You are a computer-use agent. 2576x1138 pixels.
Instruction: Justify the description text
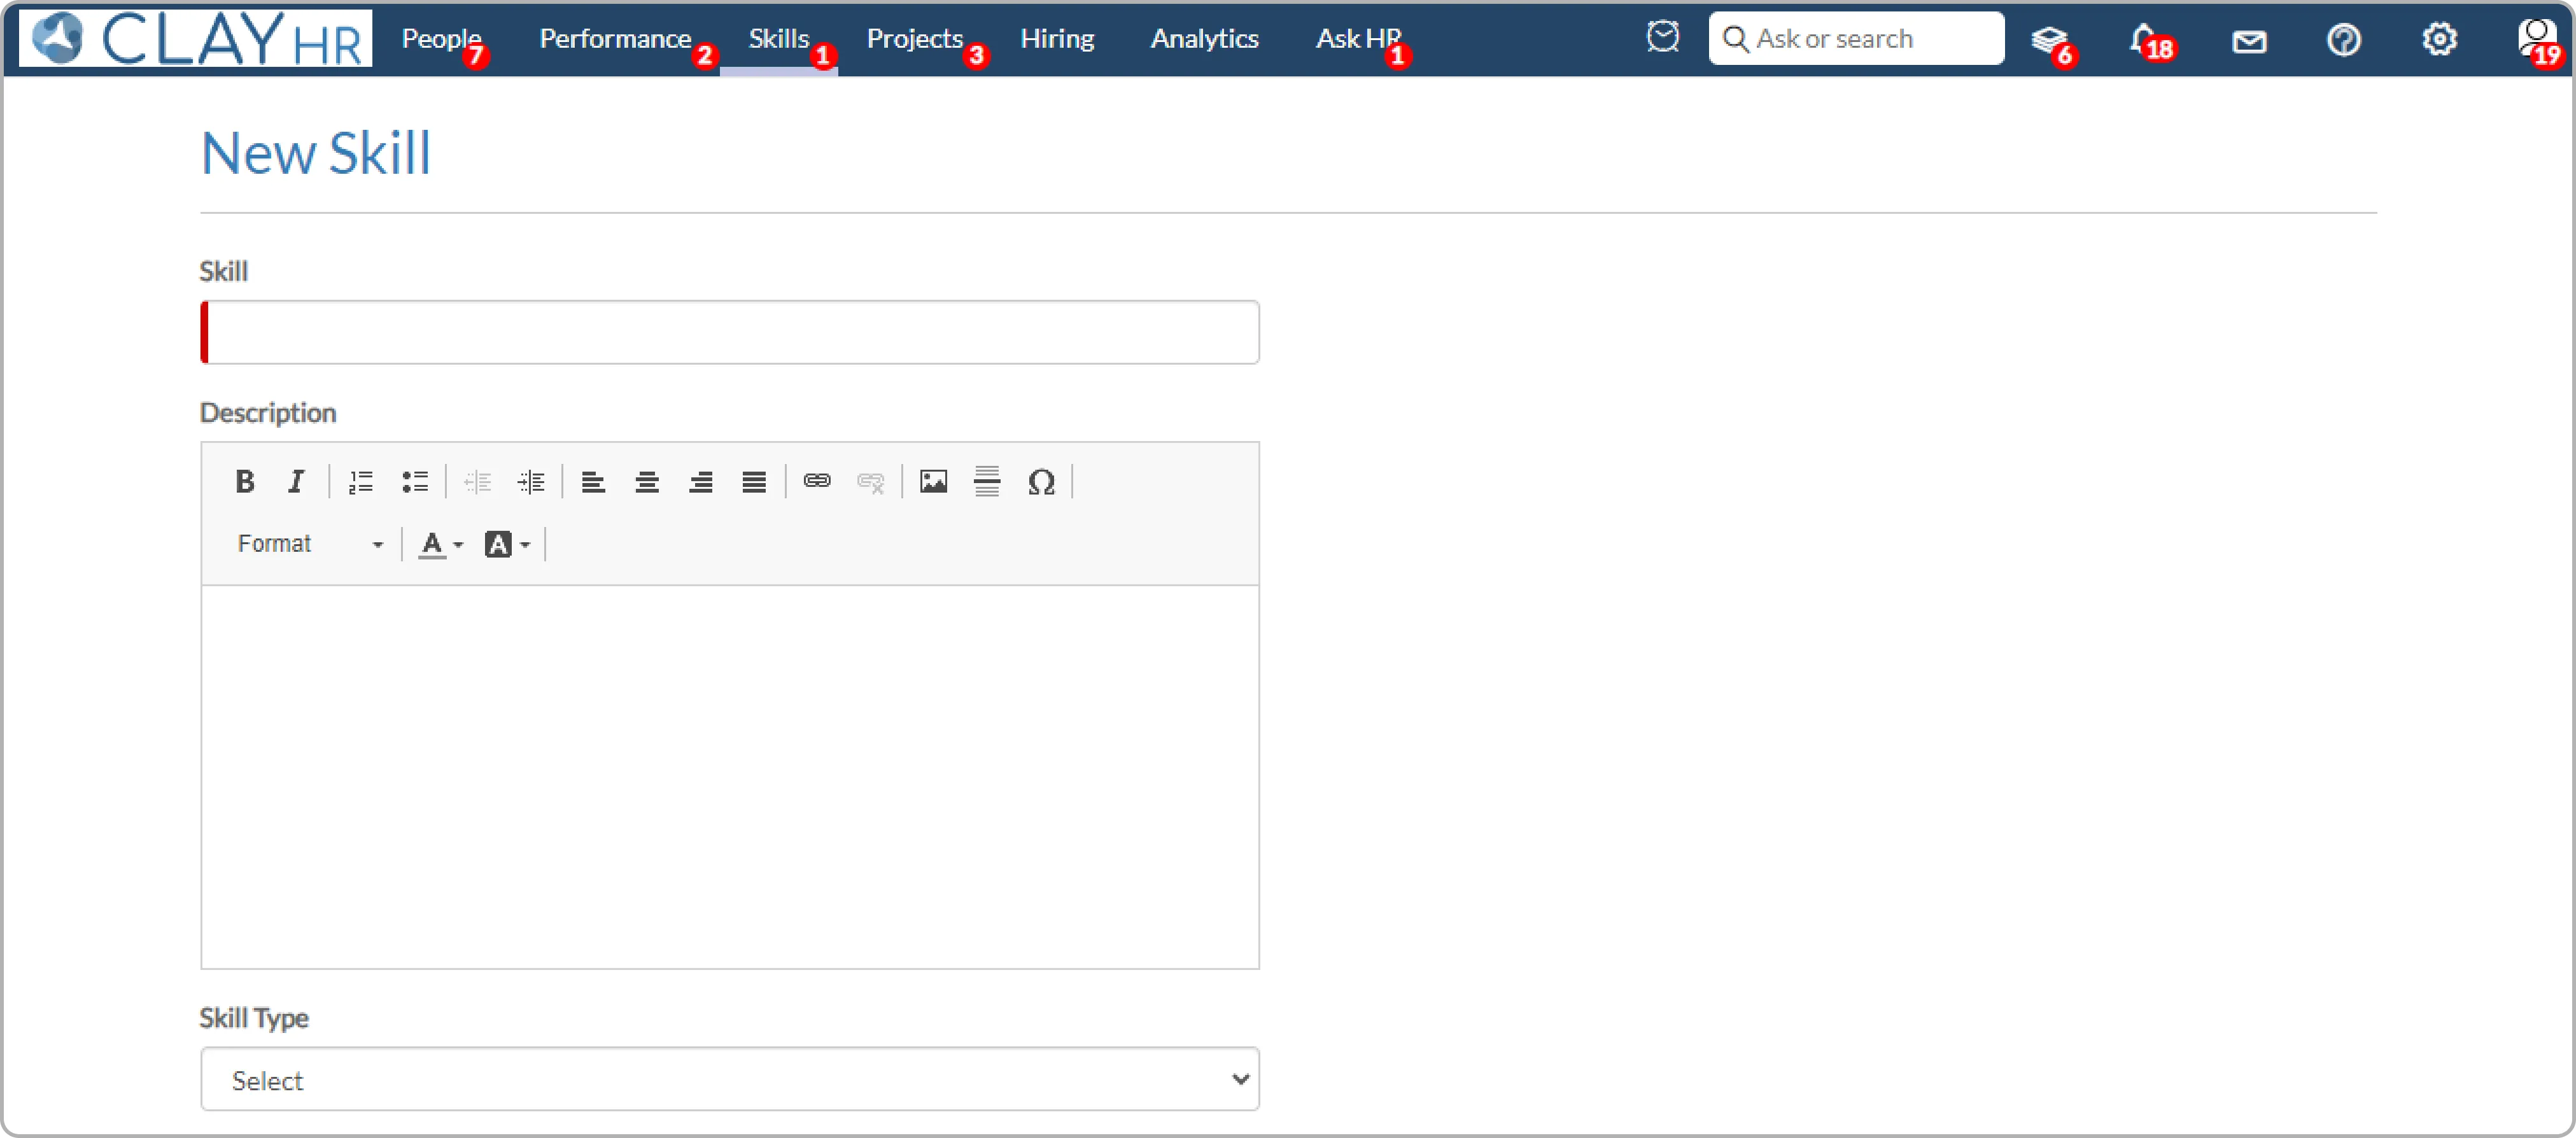click(754, 482)
